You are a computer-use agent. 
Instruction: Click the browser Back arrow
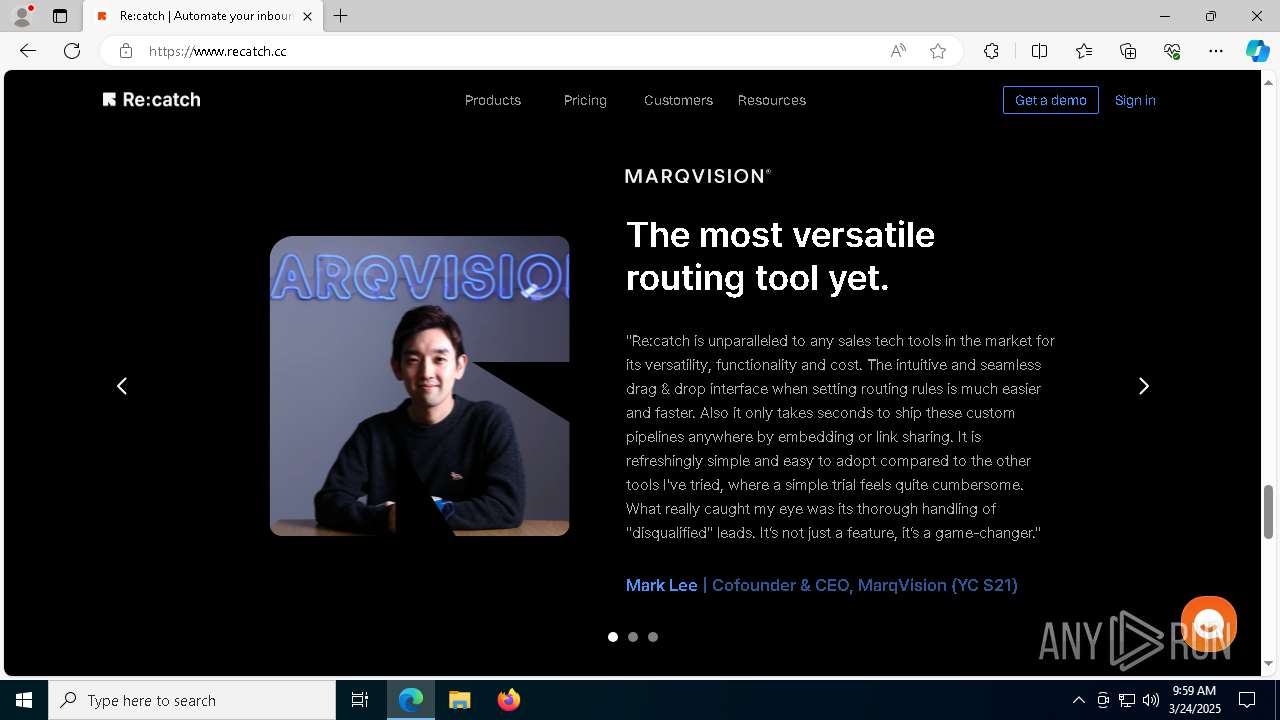pos(28,51)
